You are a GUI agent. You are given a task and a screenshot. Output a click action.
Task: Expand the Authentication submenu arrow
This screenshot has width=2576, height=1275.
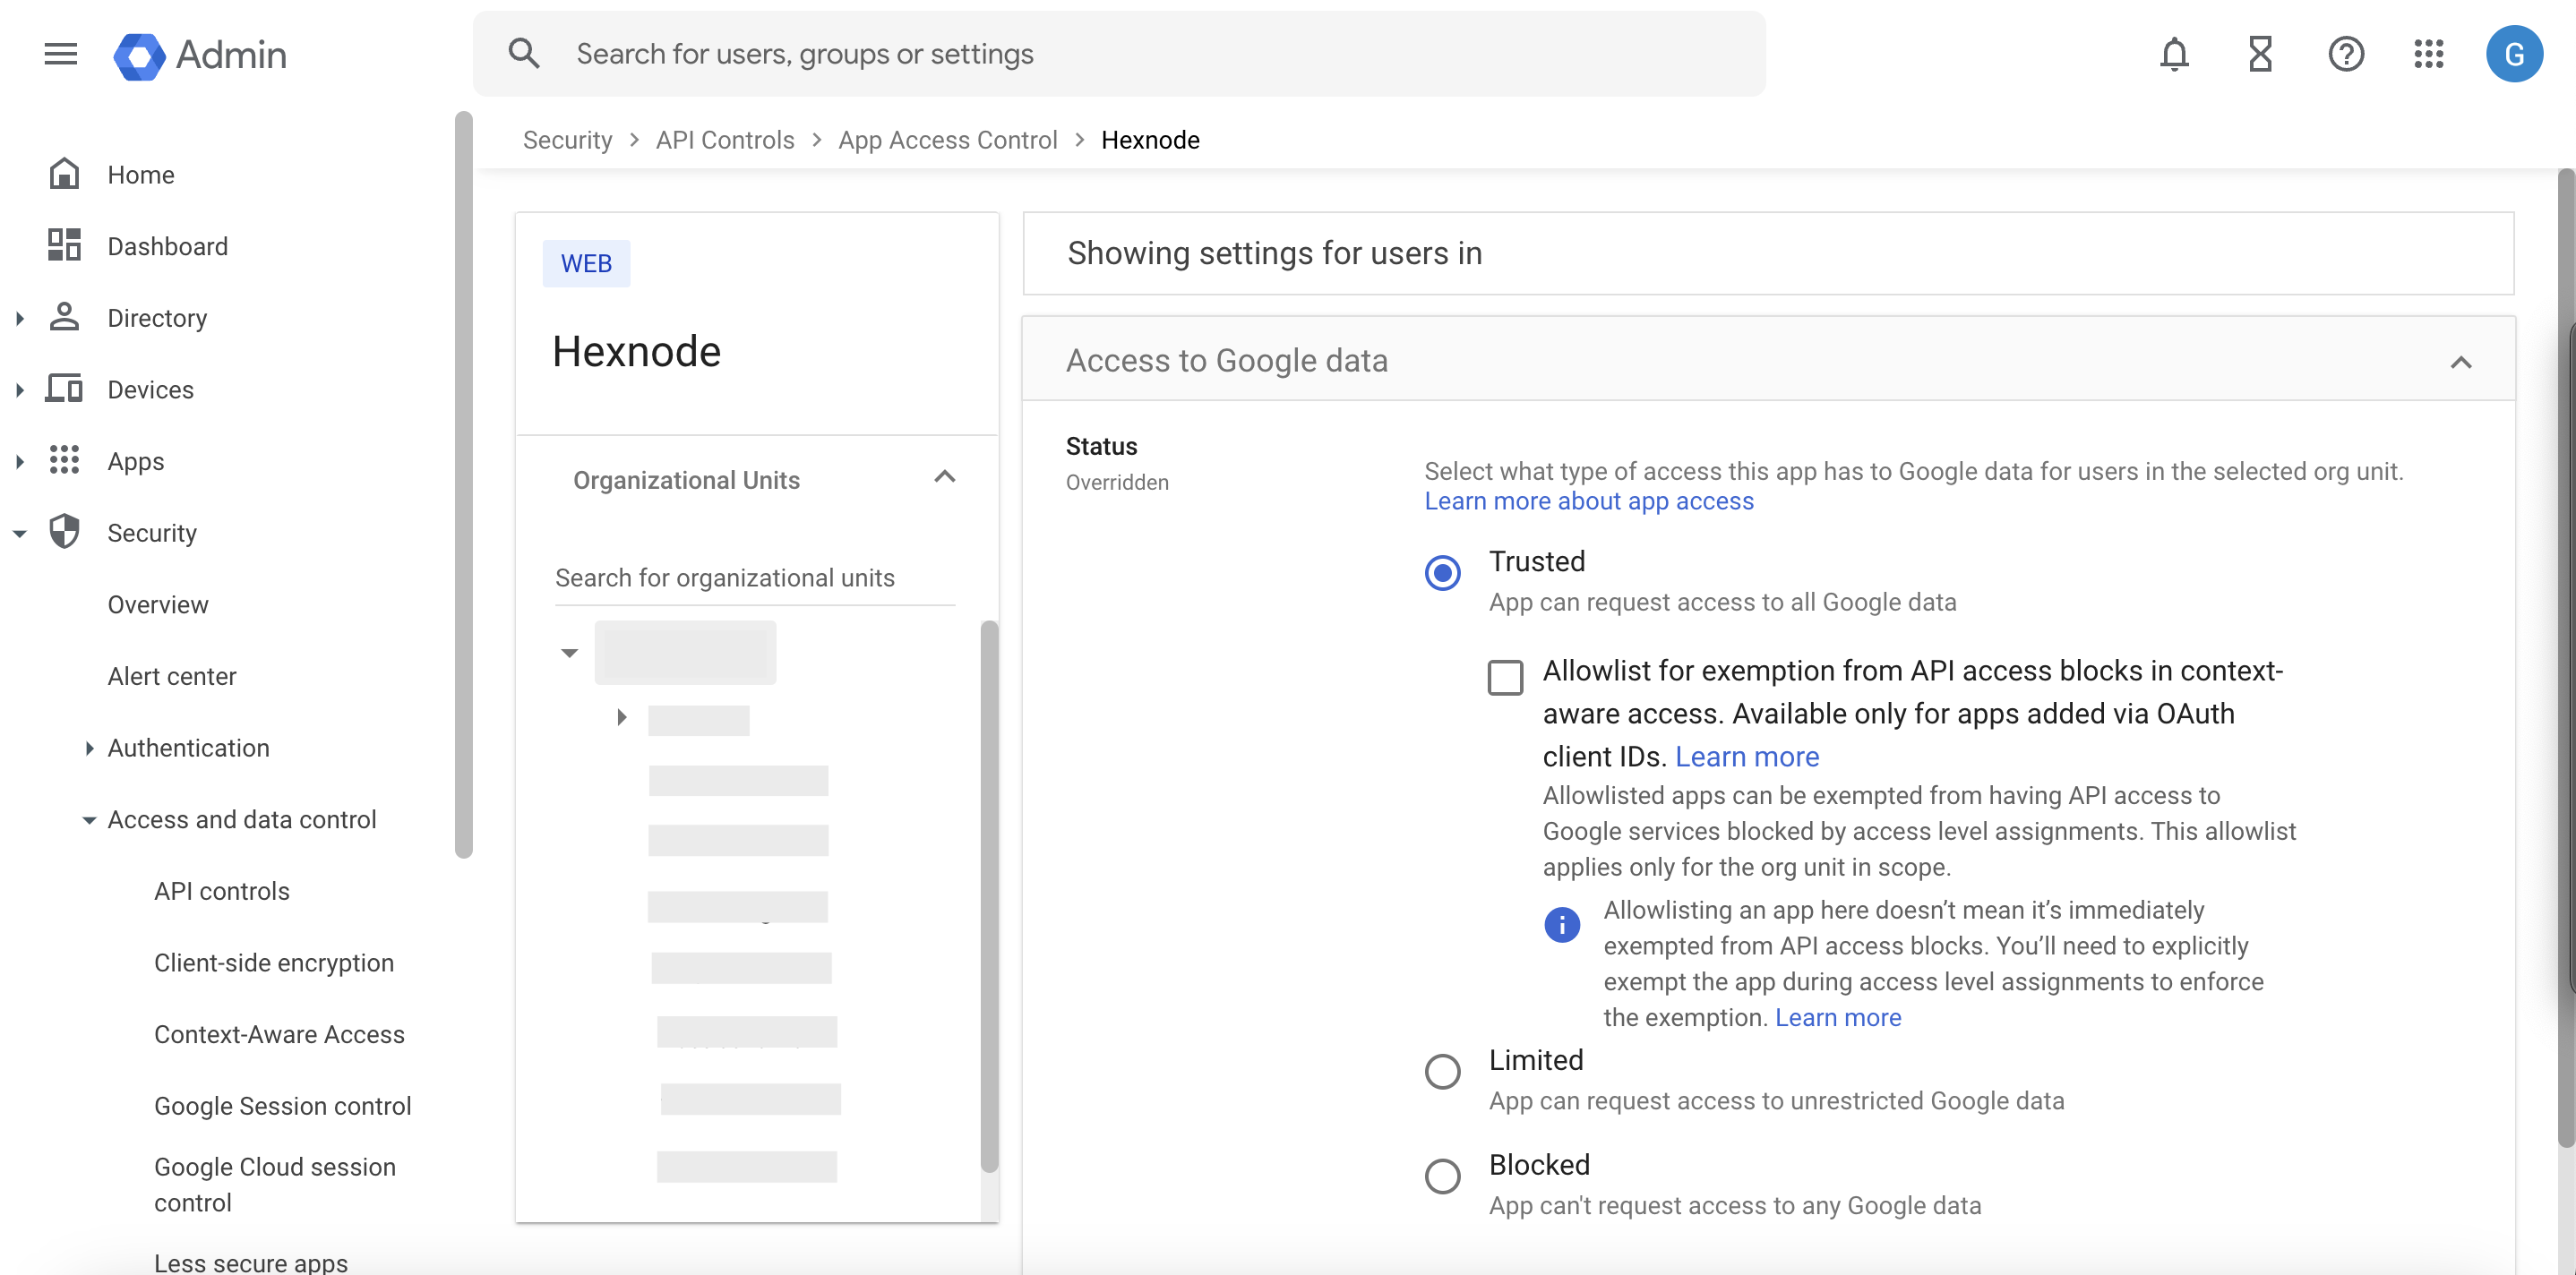tap(89, 748)
